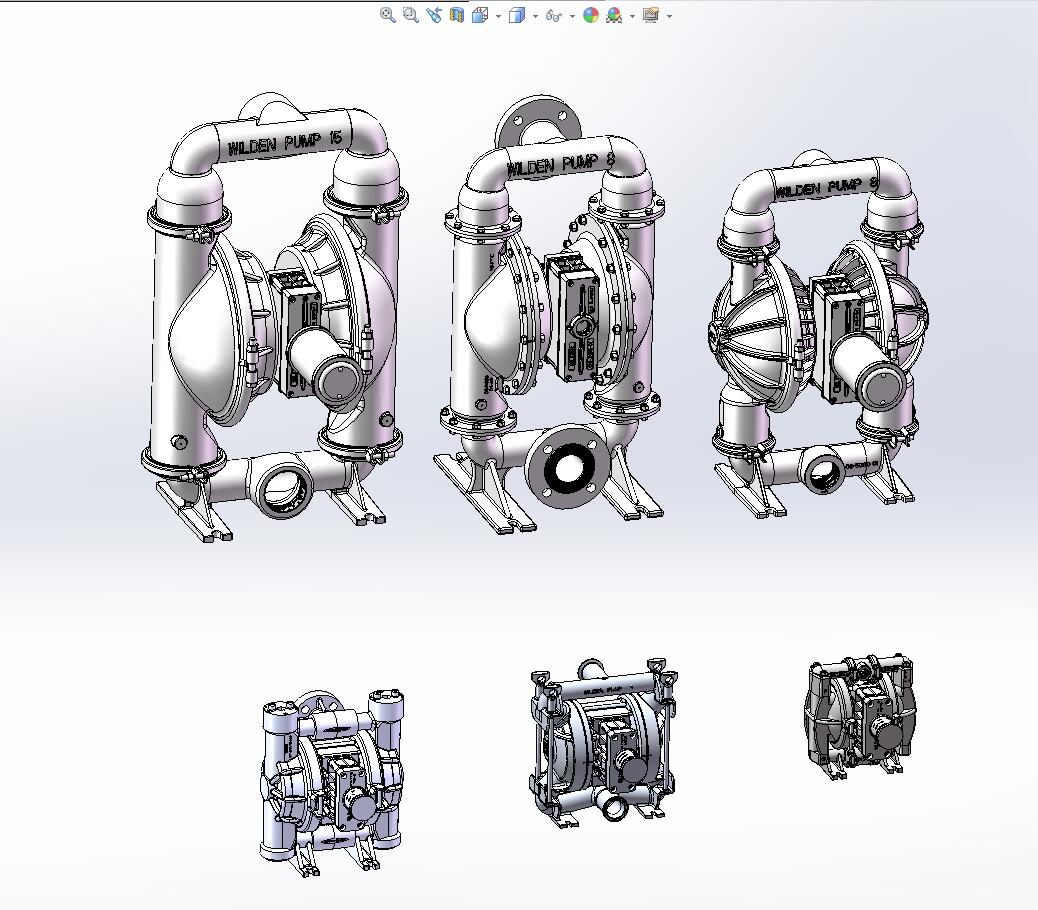Click the Display Style cube icon
1038x910 pixels.
(x=517, y=15)
